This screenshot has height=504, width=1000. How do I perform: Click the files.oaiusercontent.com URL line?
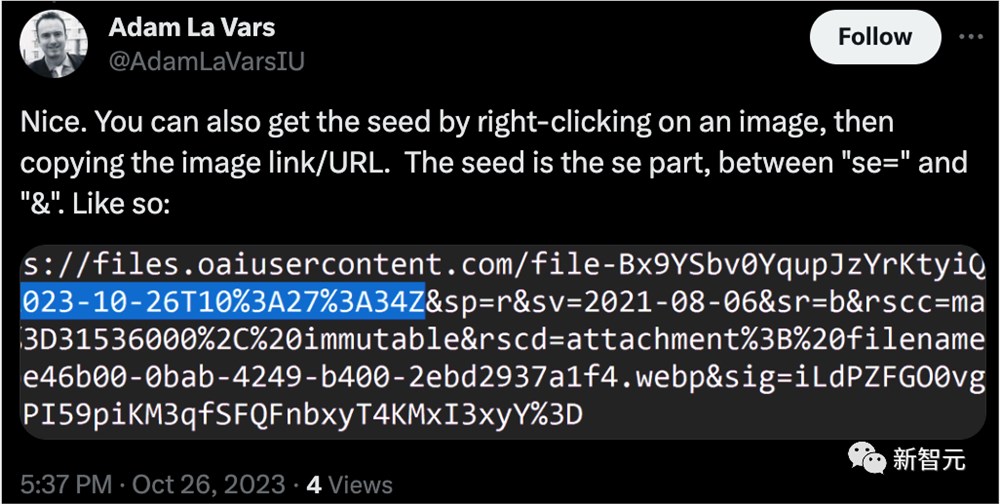click(x=503, y=264)
